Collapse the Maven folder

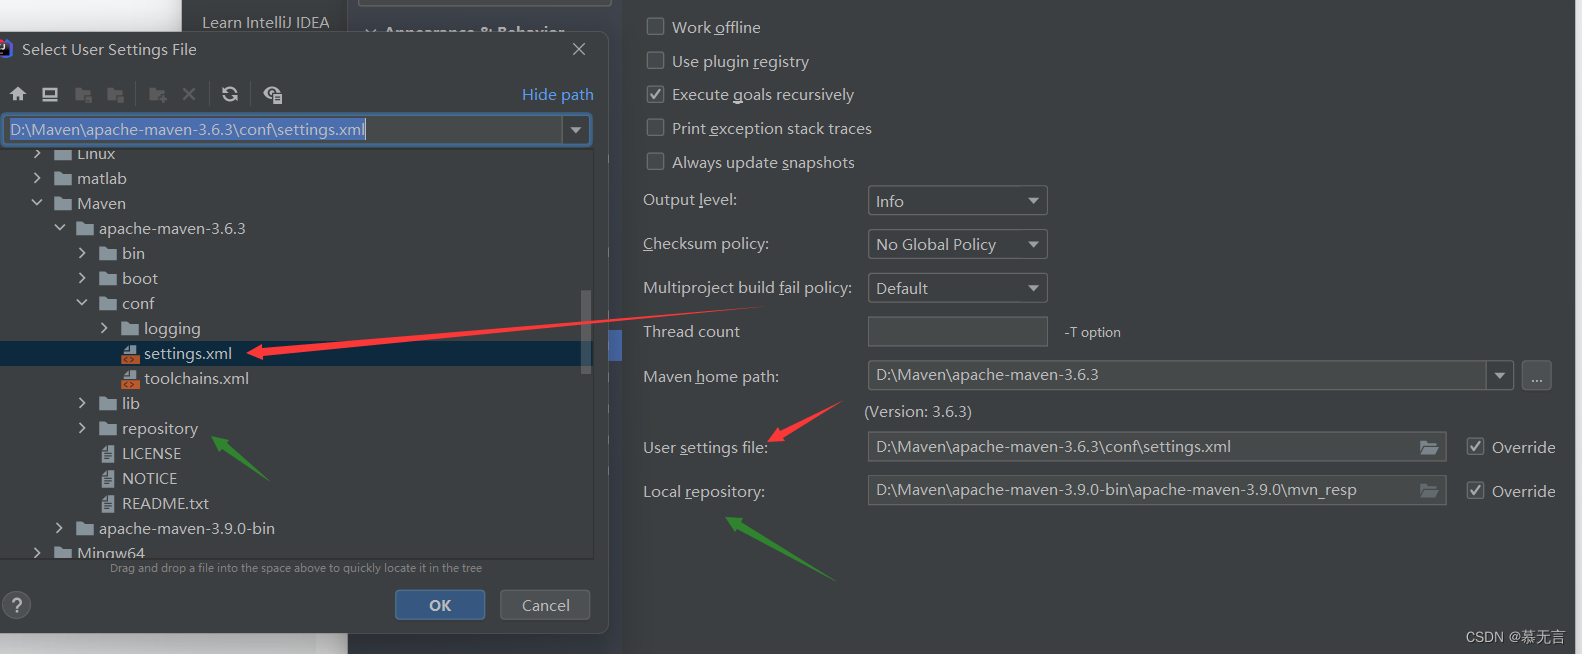[x=37, y=203]
